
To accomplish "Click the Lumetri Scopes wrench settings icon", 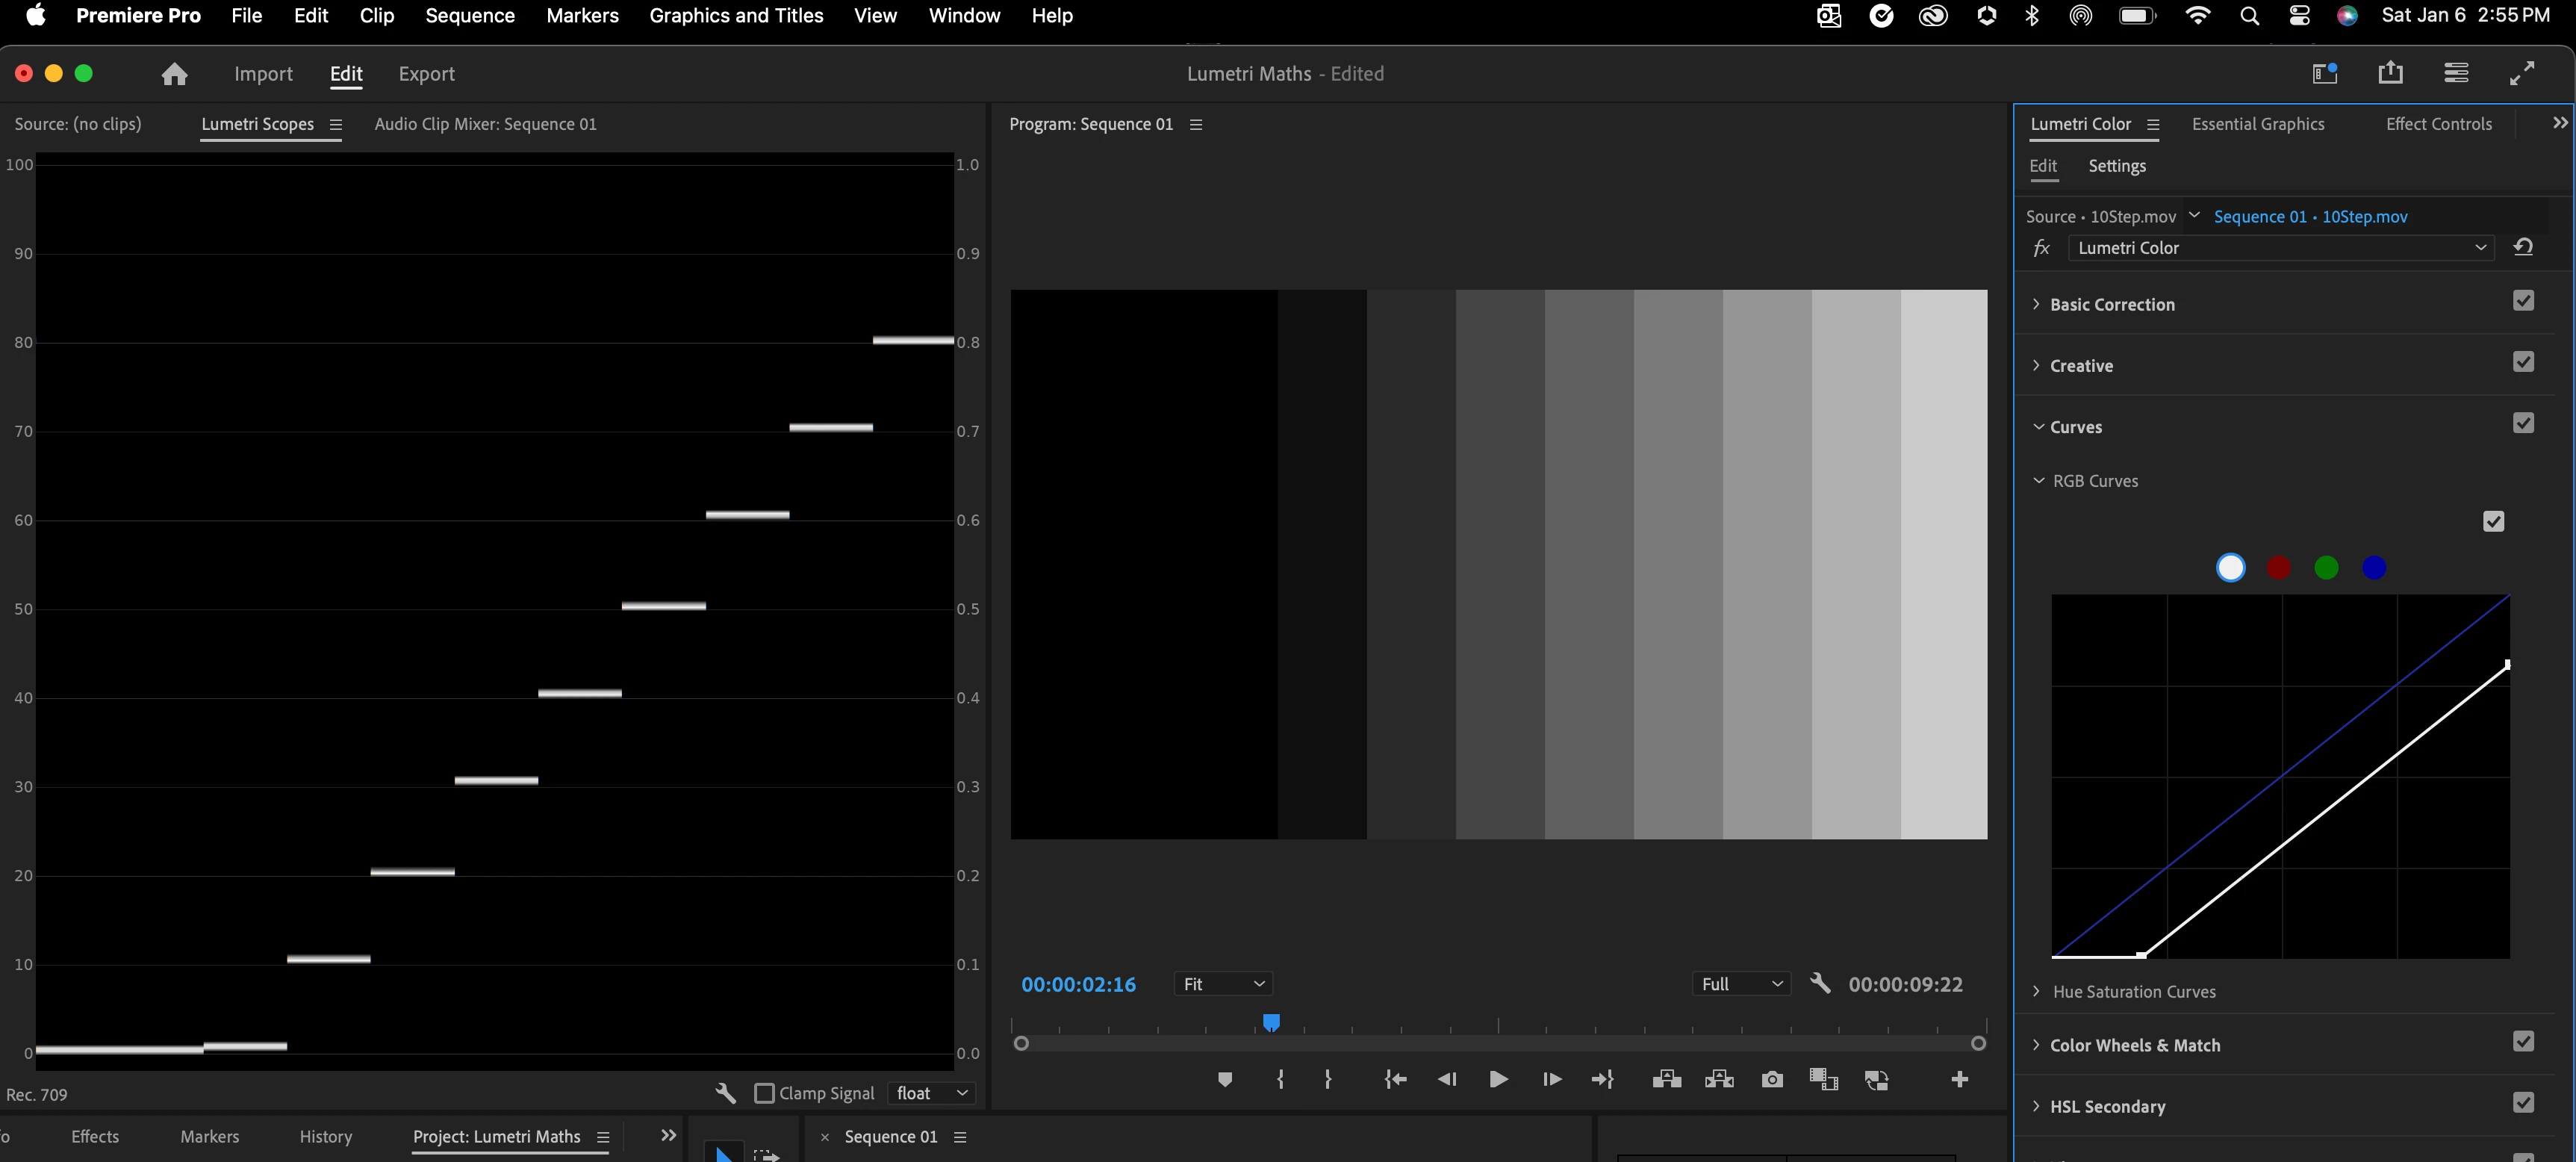I will [726, 1093].
